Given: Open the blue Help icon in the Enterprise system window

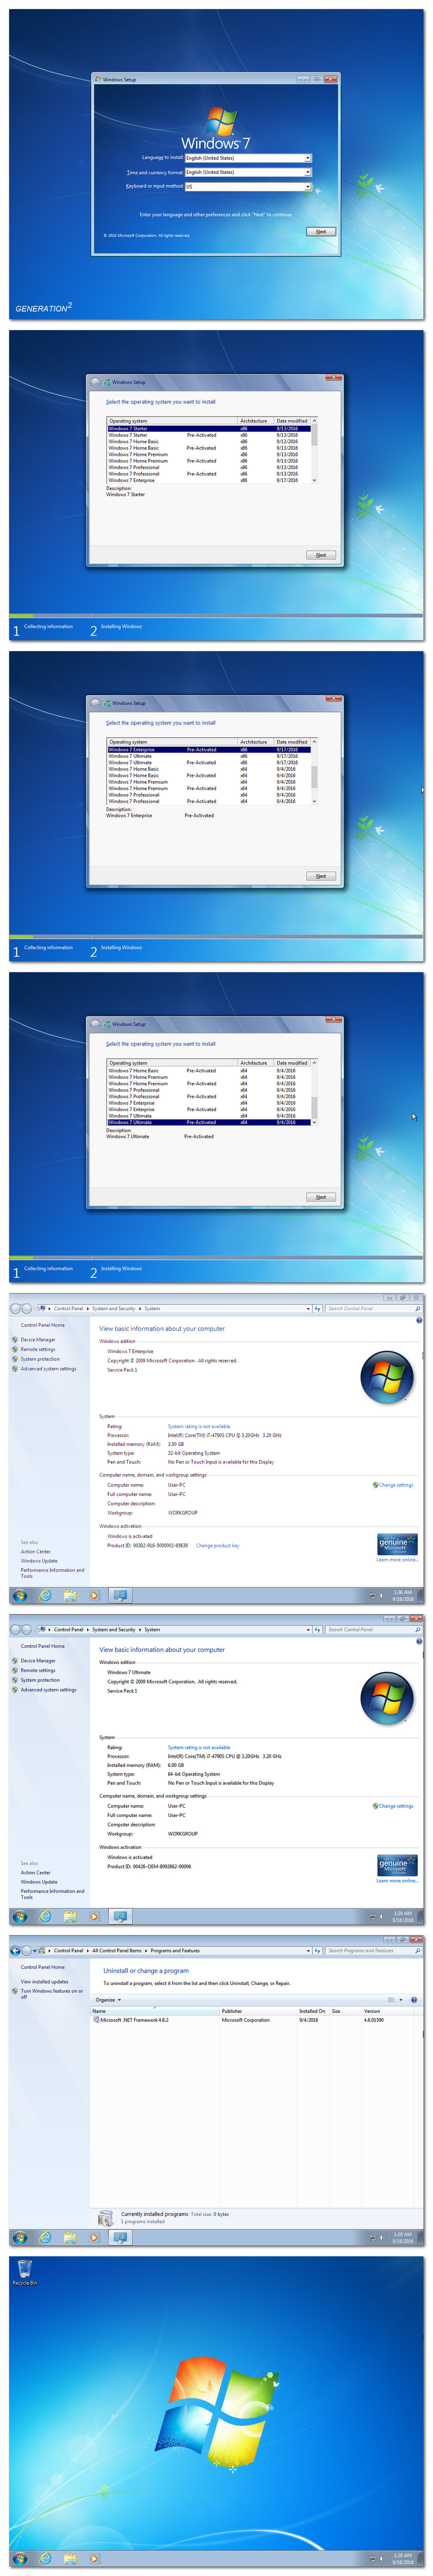Looking at the screenshot, I should pos(418,1320).
